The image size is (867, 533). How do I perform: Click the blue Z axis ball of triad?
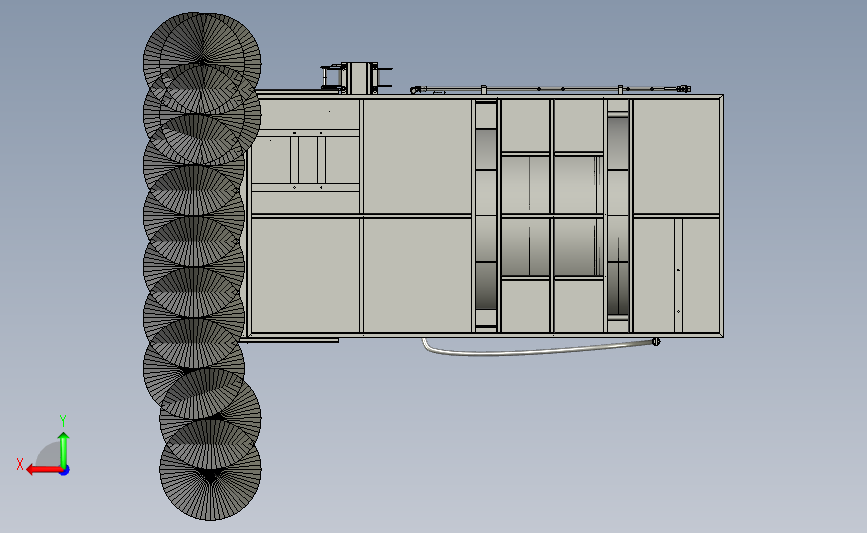pyautogui.click(x=64, y=471)
